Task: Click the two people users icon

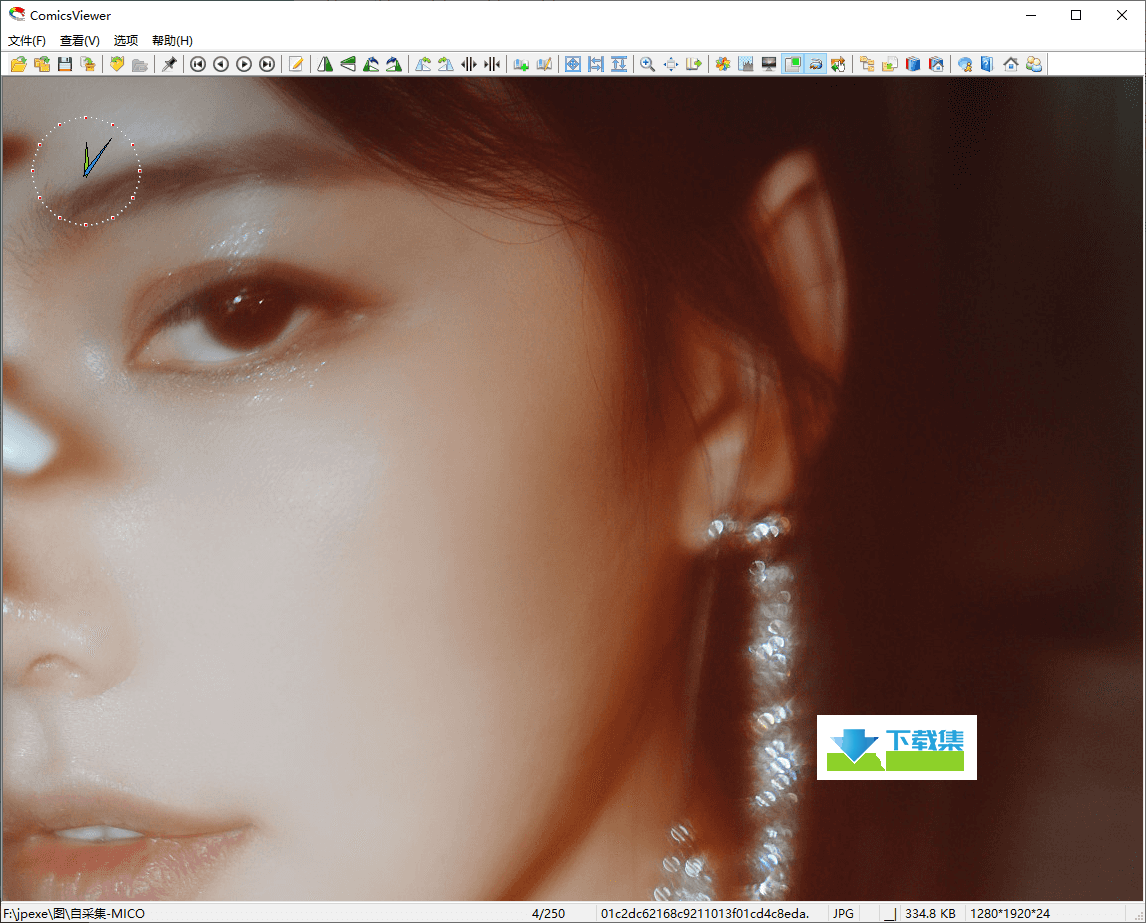Action: pos(1034,64)
